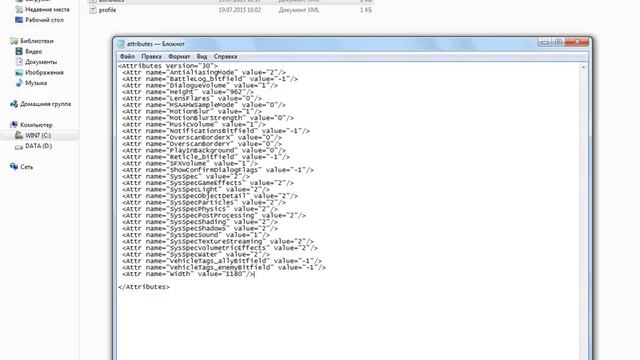Click the NotificationsBitfield attribute line
640x360 pixels.
click(216, 131)
